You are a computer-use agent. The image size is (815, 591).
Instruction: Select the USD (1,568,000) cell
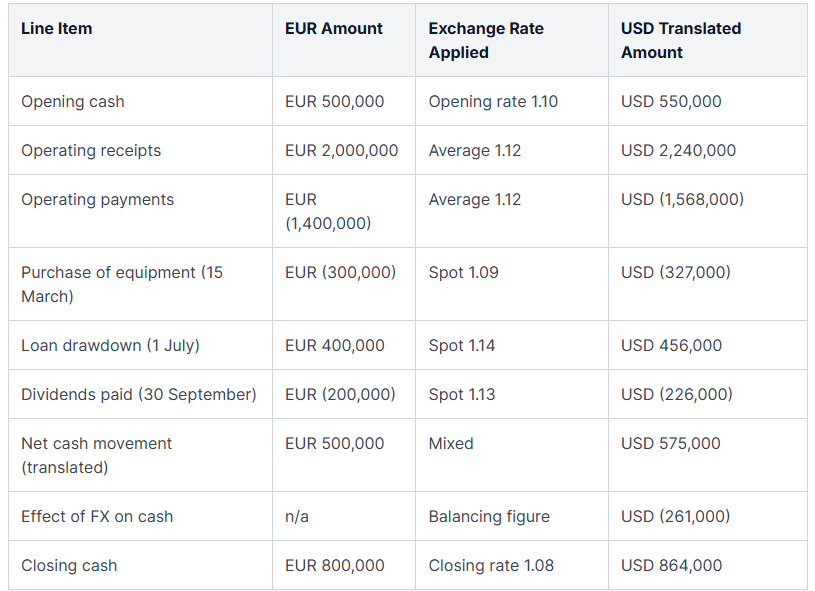pos(682,200)
